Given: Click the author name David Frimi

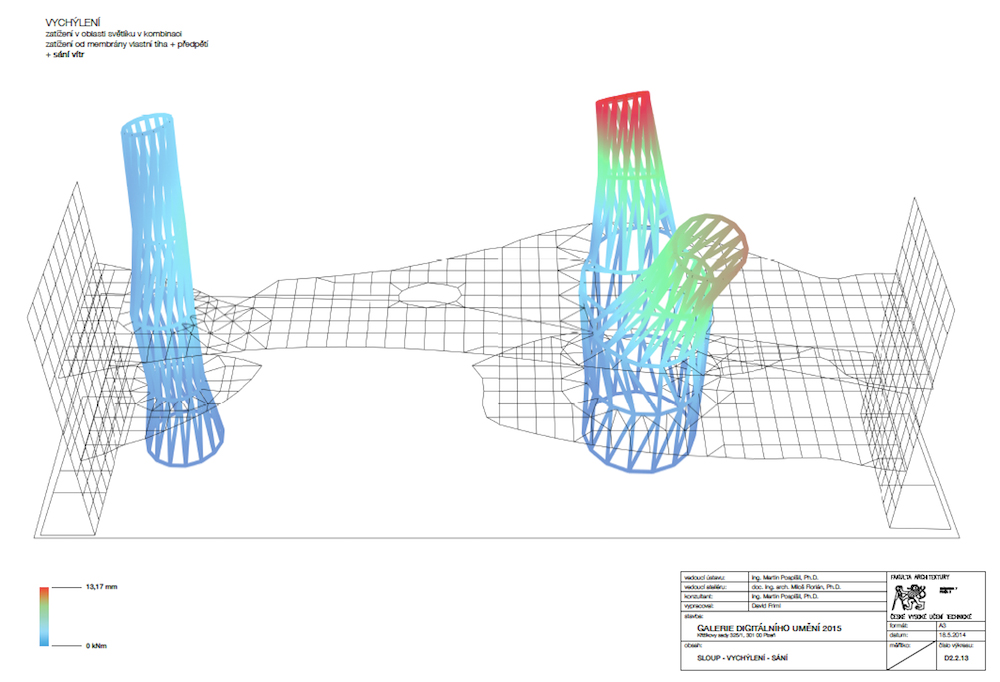Looking at the screenshot, I should pyautogui.click(x=768, y=606).
